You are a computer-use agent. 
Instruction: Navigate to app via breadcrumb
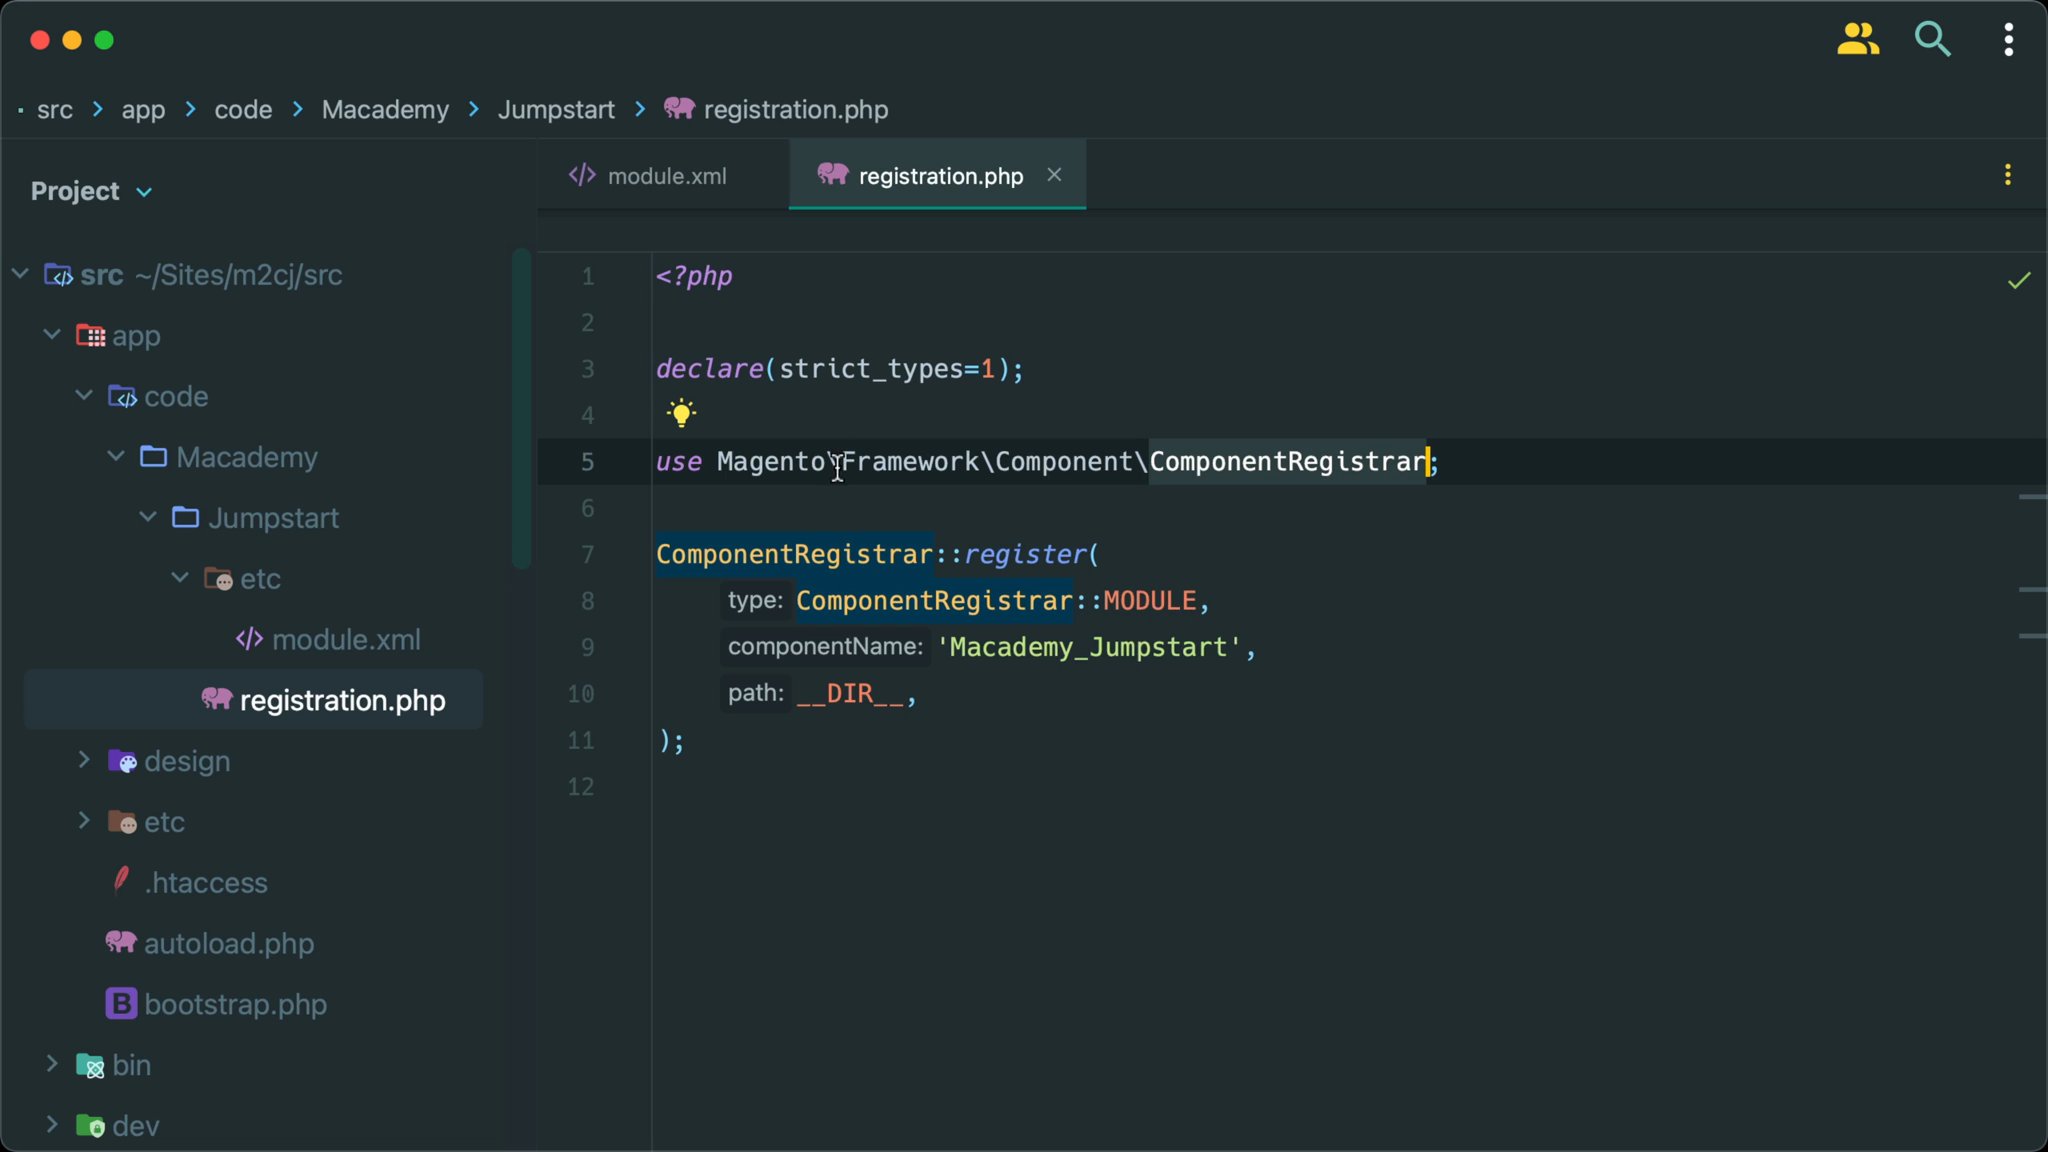144,110
